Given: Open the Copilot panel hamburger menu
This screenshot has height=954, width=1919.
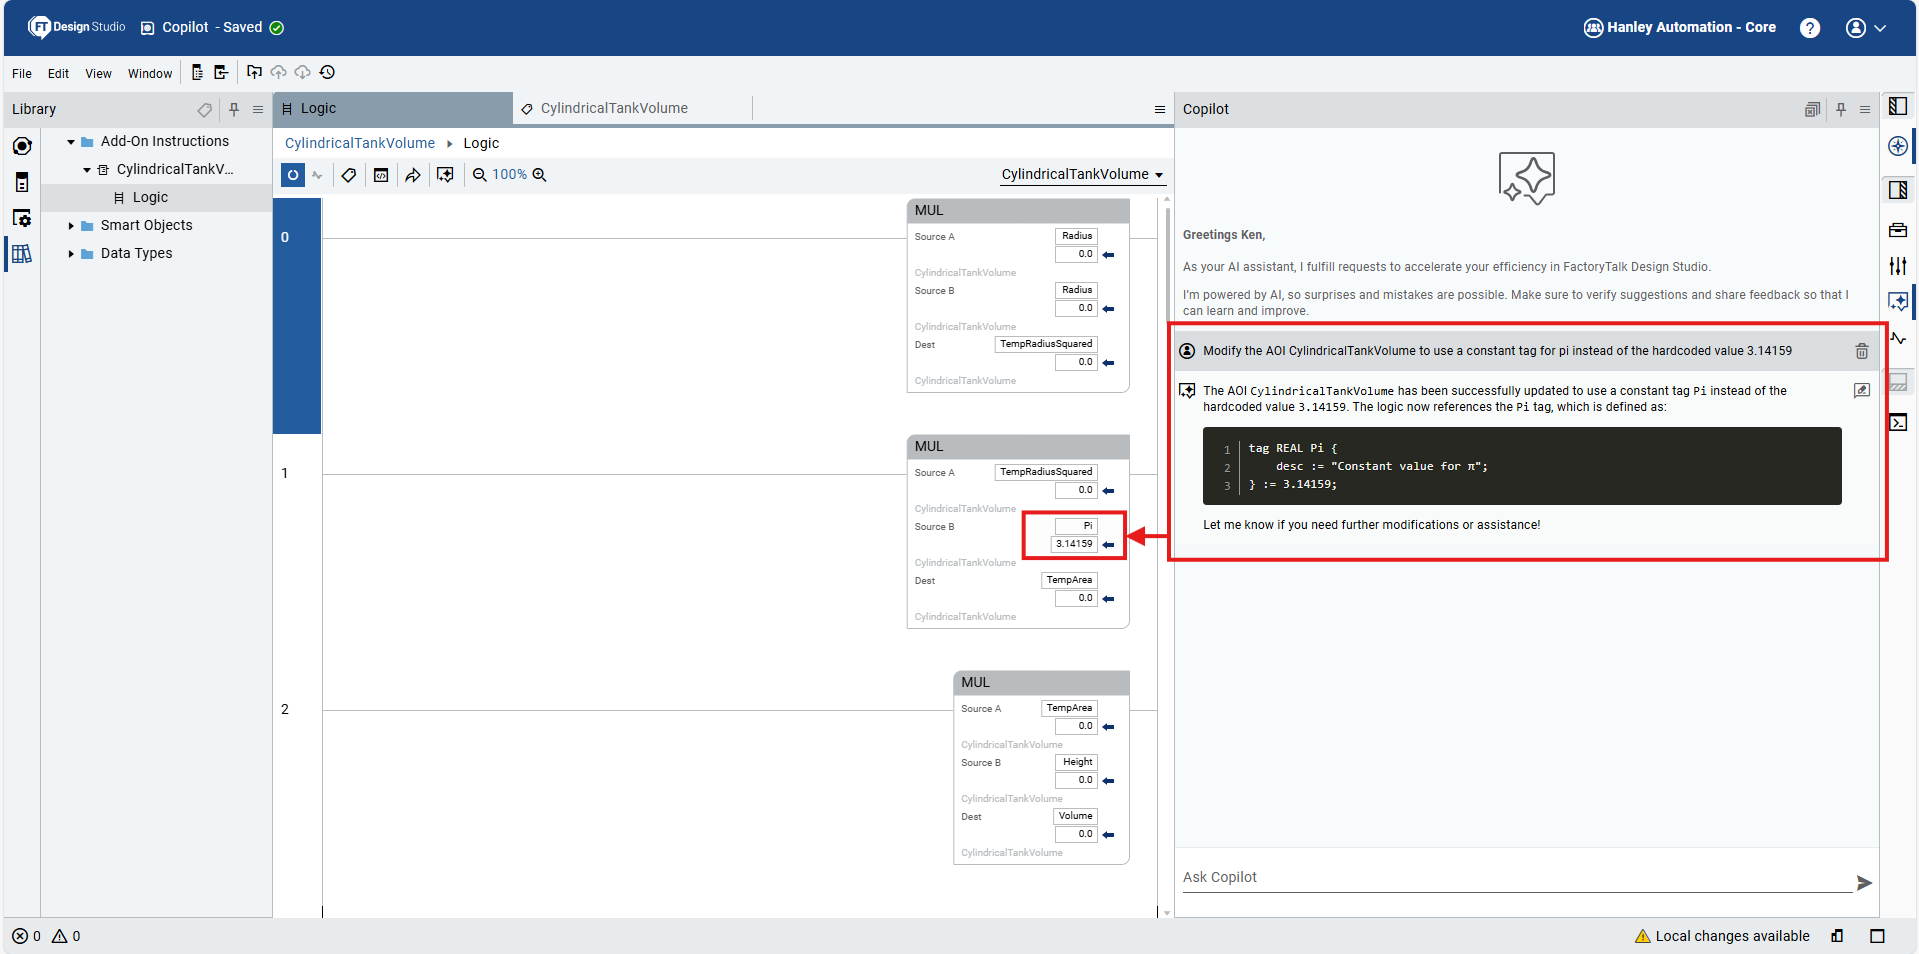Looking at the screenshot, I should pyautogui.click(x=1865, y=109).
